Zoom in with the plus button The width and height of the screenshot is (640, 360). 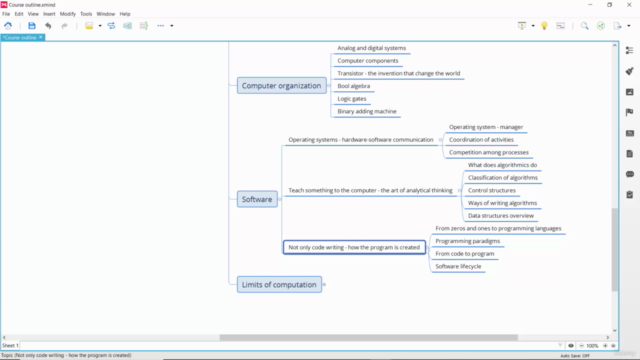point(605,345)
